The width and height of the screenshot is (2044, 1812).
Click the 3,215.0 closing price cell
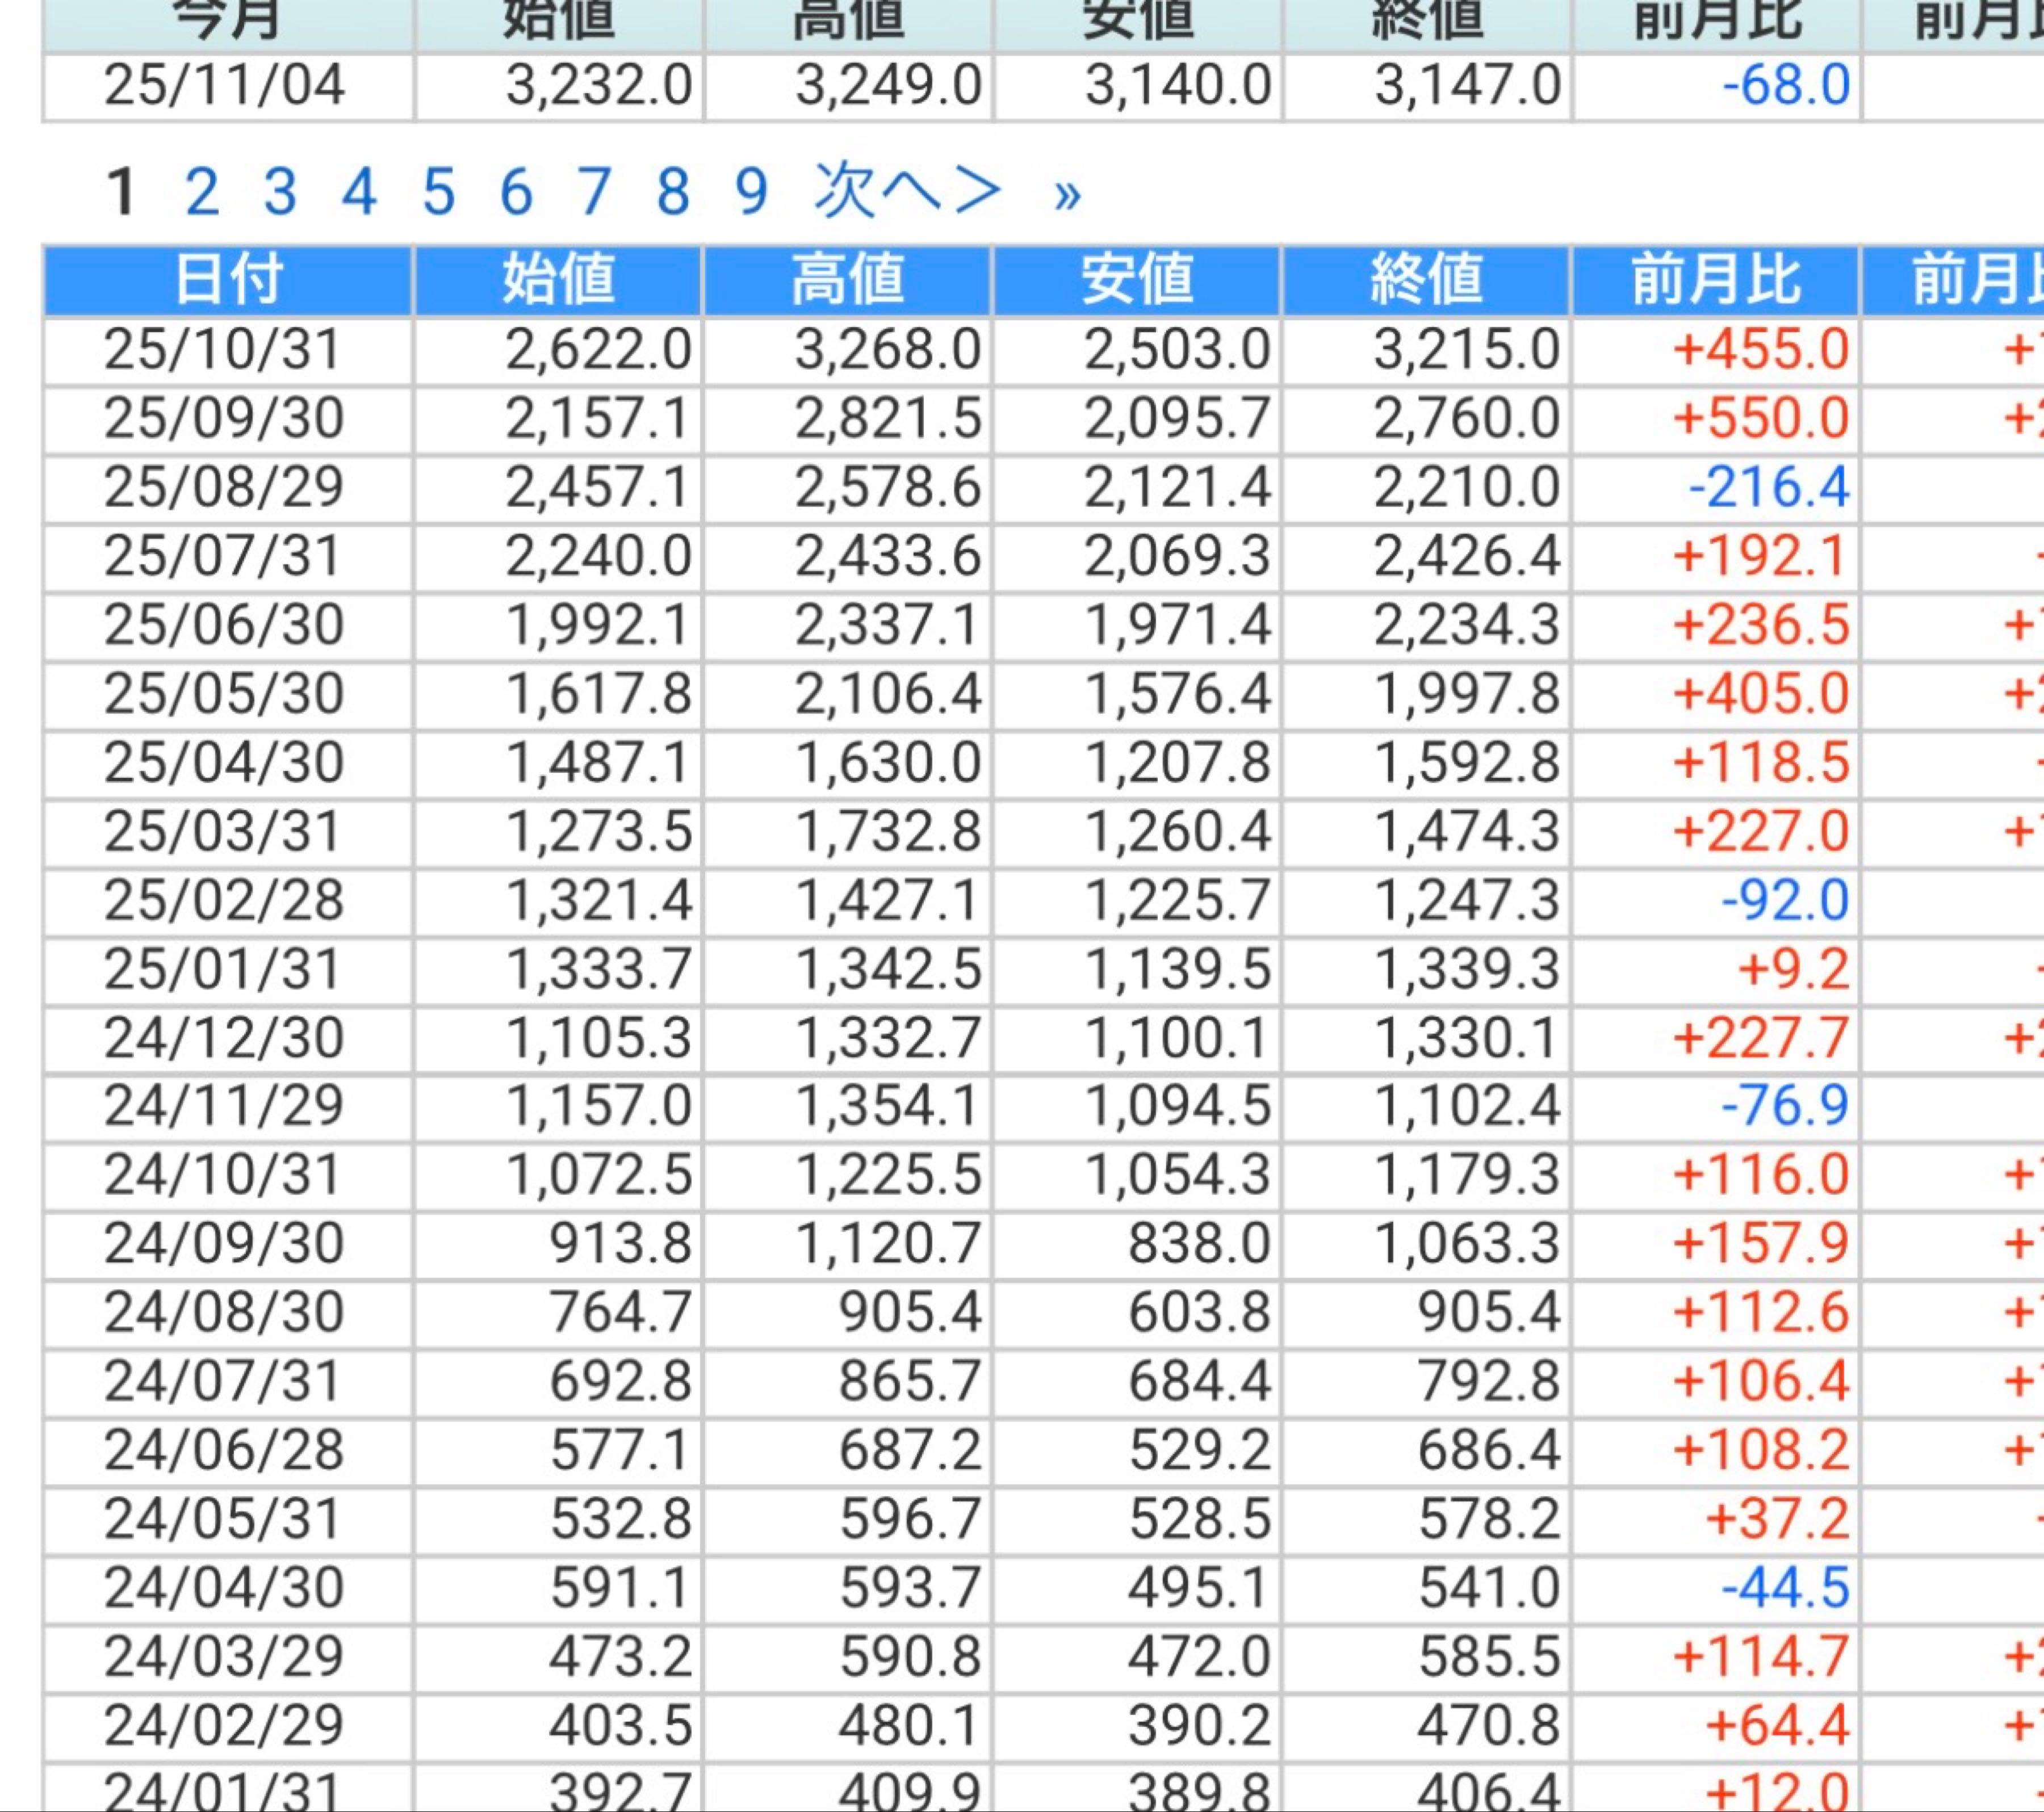[1466, 350]
